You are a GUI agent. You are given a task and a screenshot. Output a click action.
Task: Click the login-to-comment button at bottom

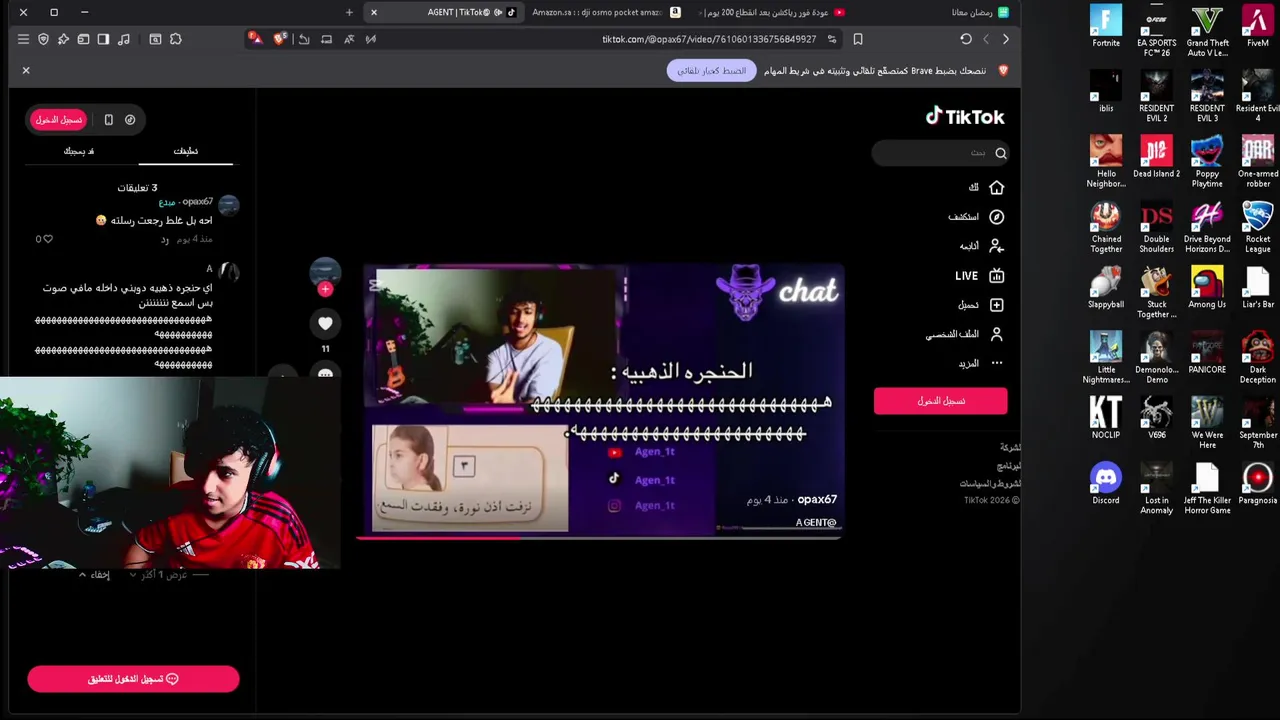pos(133,679)
